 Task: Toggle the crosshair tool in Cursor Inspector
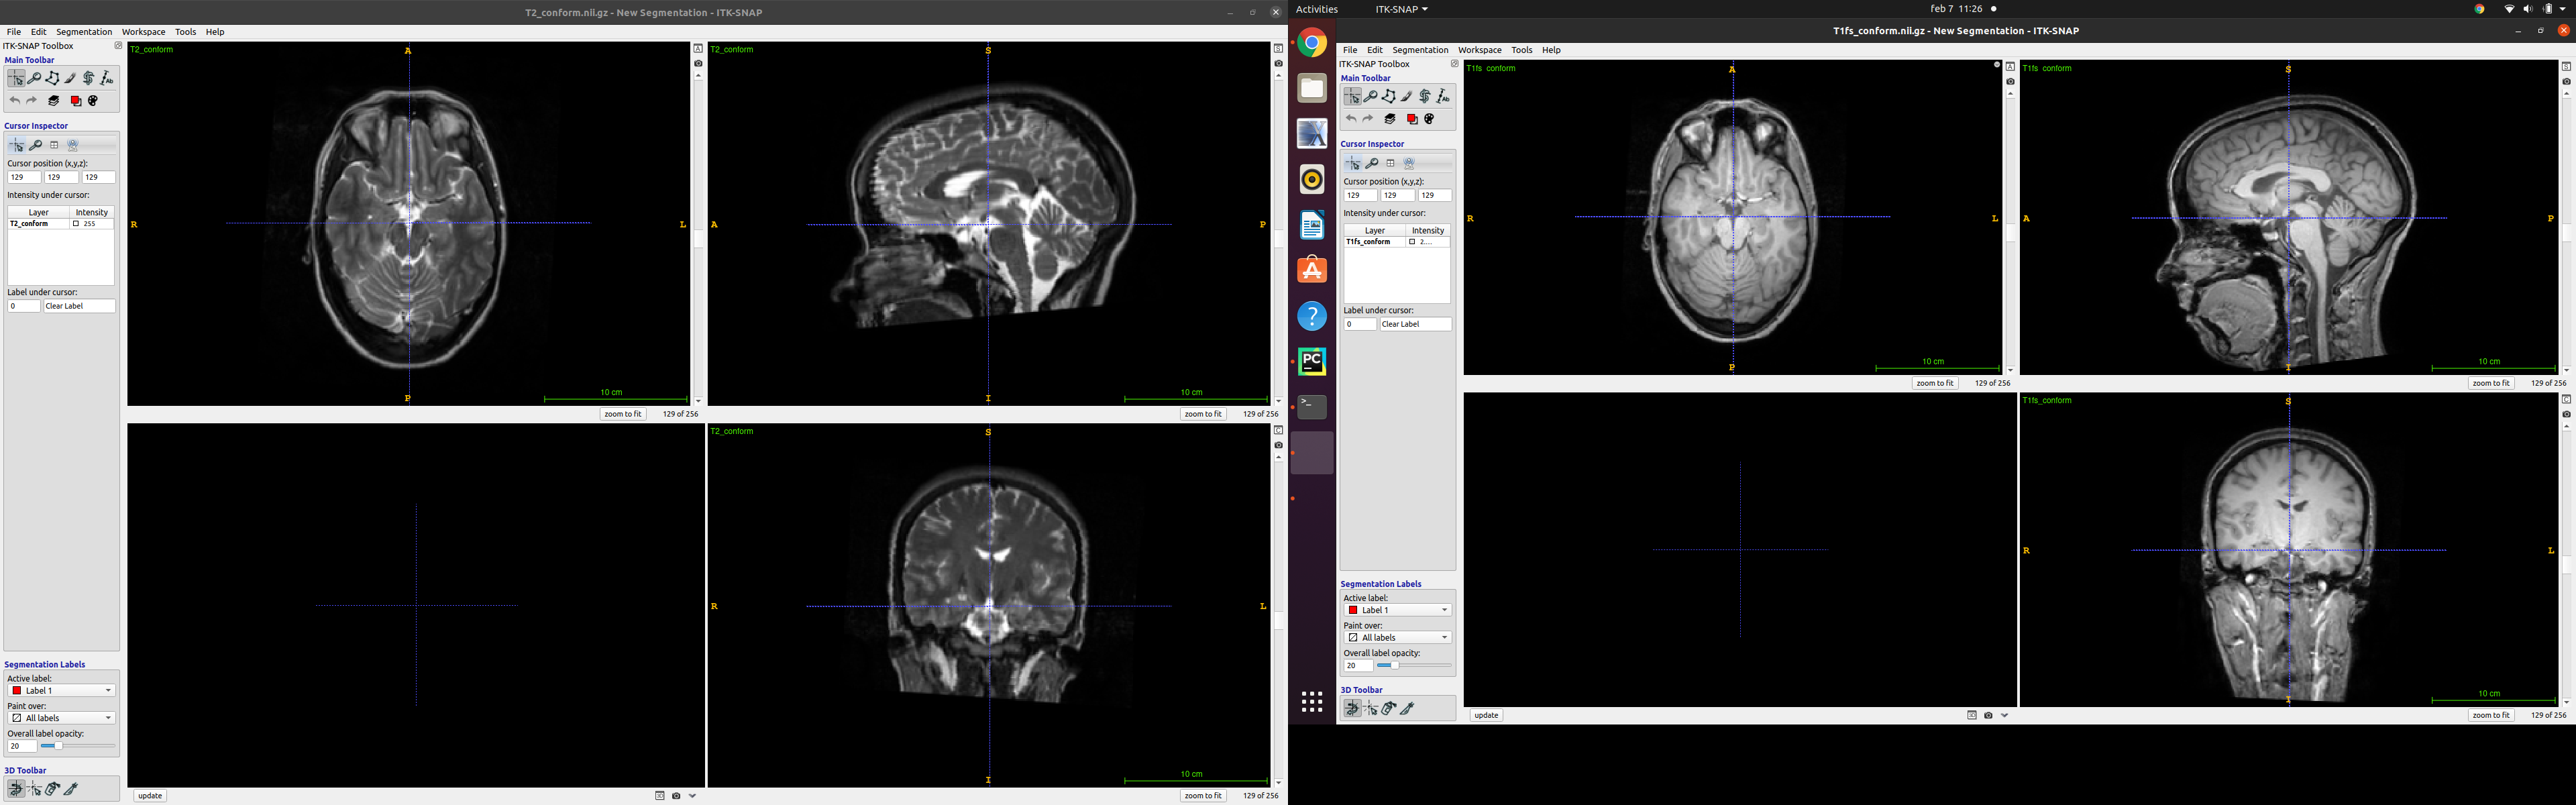click(16, 144)
